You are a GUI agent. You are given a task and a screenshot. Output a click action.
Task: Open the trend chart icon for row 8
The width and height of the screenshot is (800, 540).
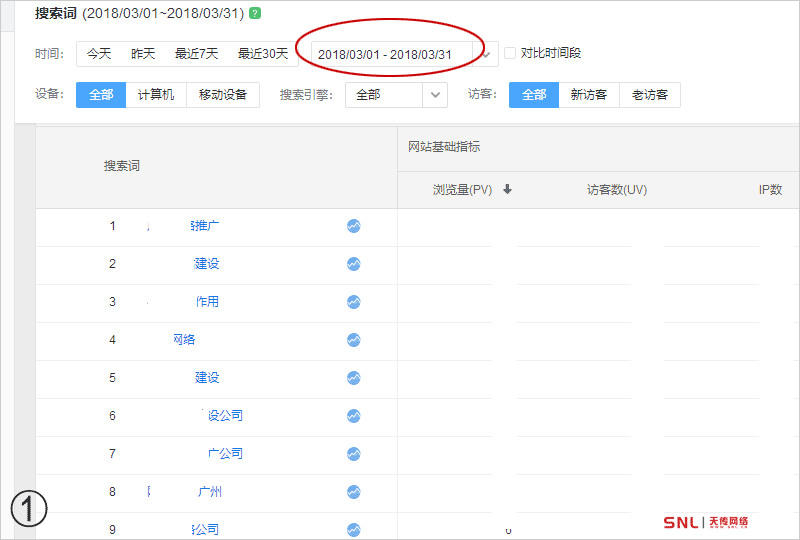353,492
